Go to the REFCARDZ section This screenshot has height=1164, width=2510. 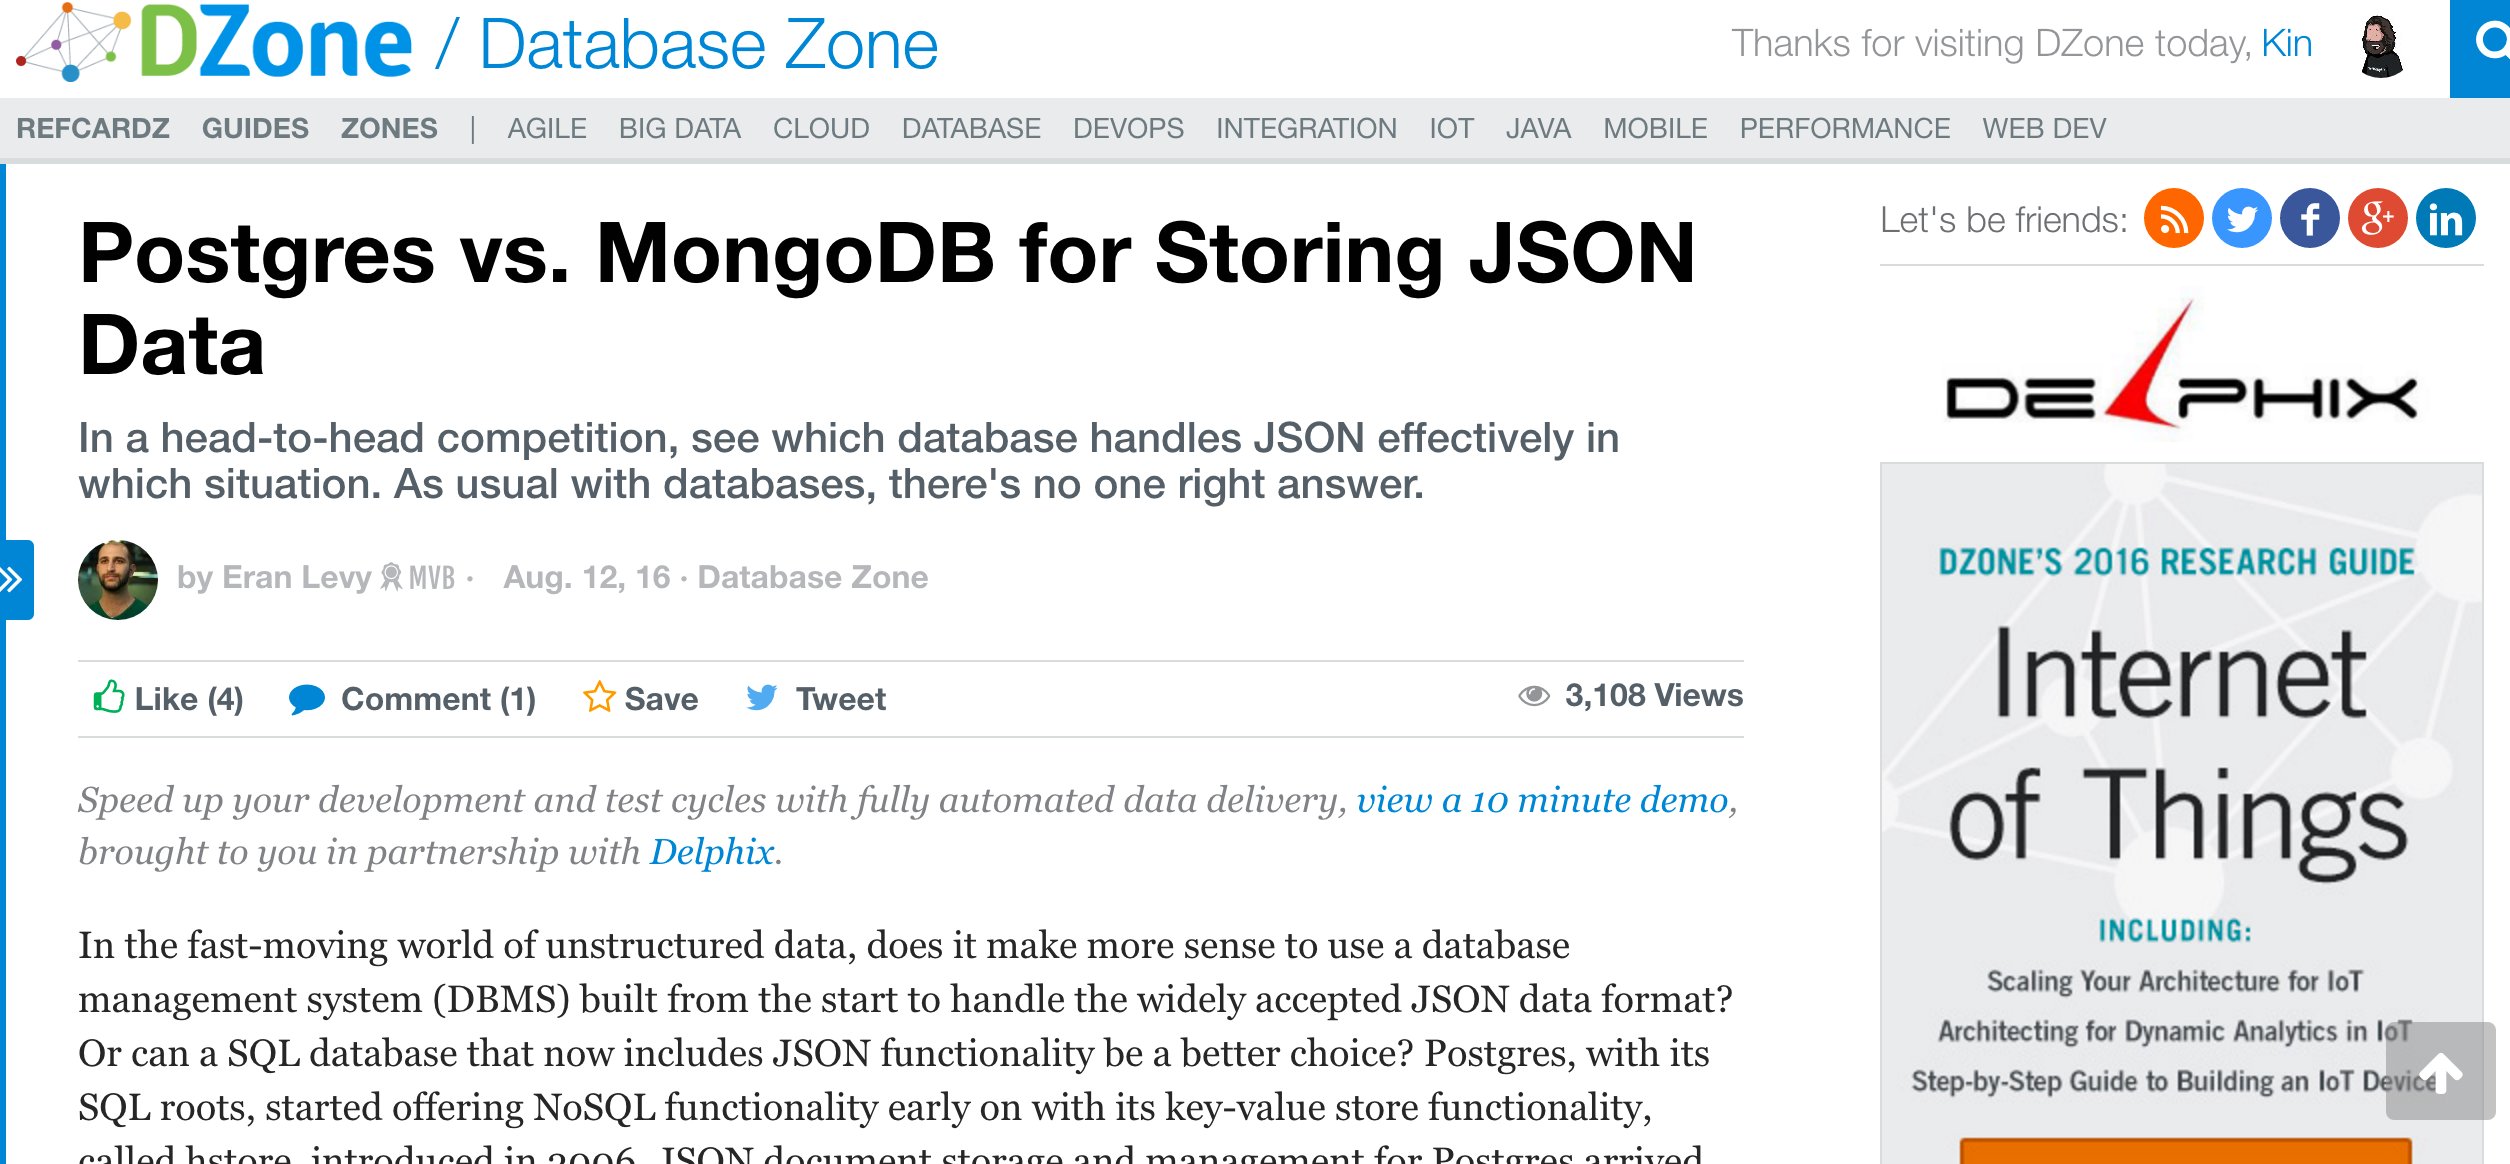coord(93,129)
